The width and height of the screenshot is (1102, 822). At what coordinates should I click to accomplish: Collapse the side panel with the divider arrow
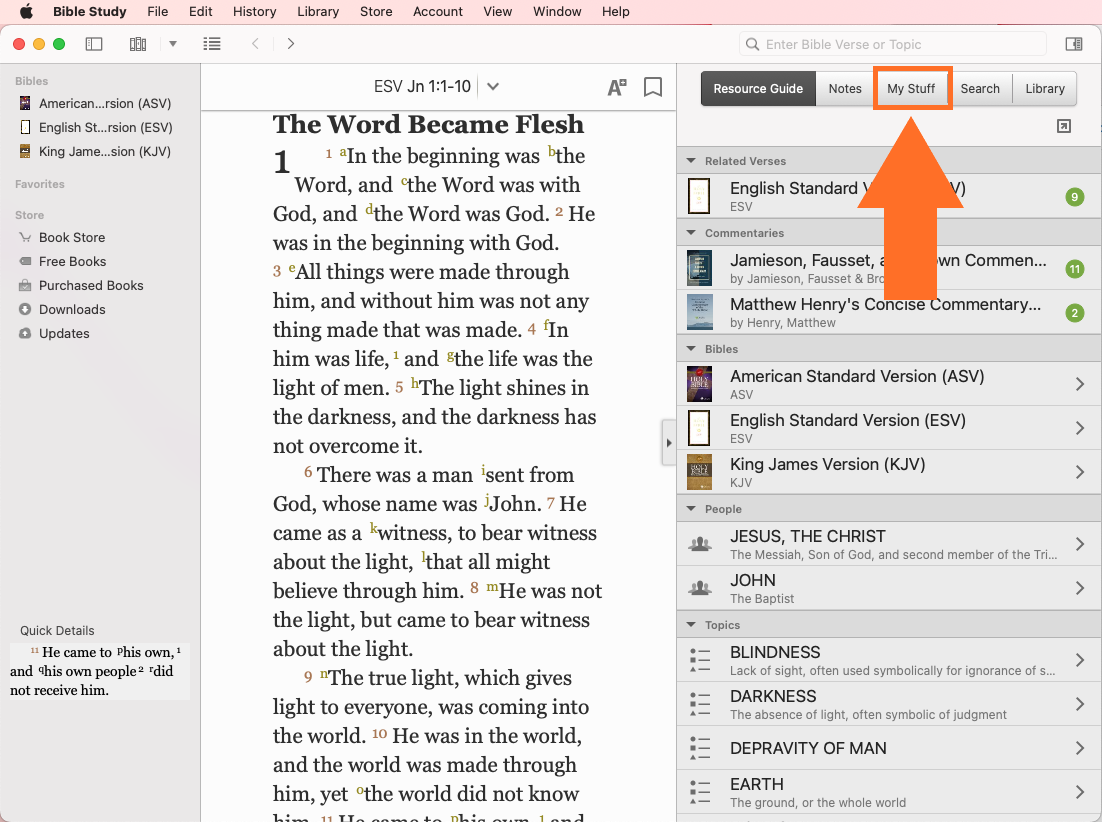tap(668, 443)
